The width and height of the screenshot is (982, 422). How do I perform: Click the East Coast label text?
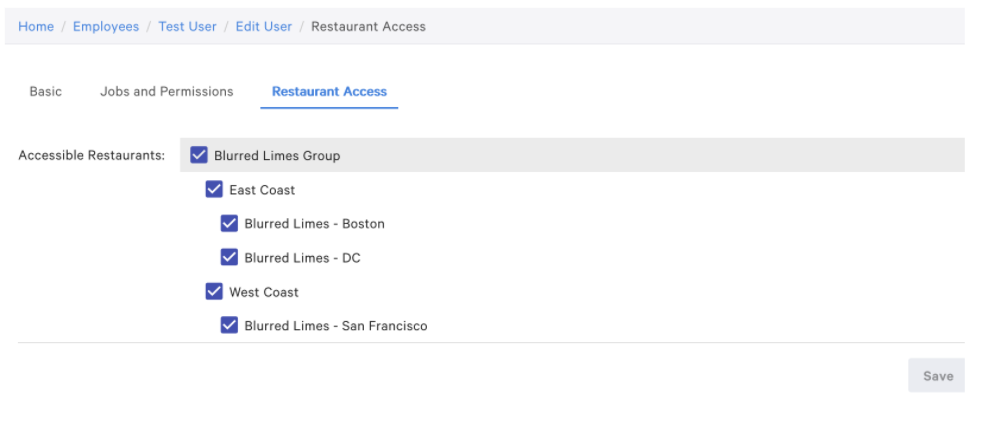pos(262,190)
